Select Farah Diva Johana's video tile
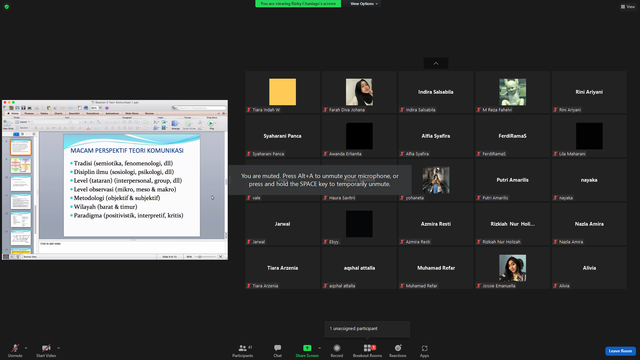 (x=359, y=92)
